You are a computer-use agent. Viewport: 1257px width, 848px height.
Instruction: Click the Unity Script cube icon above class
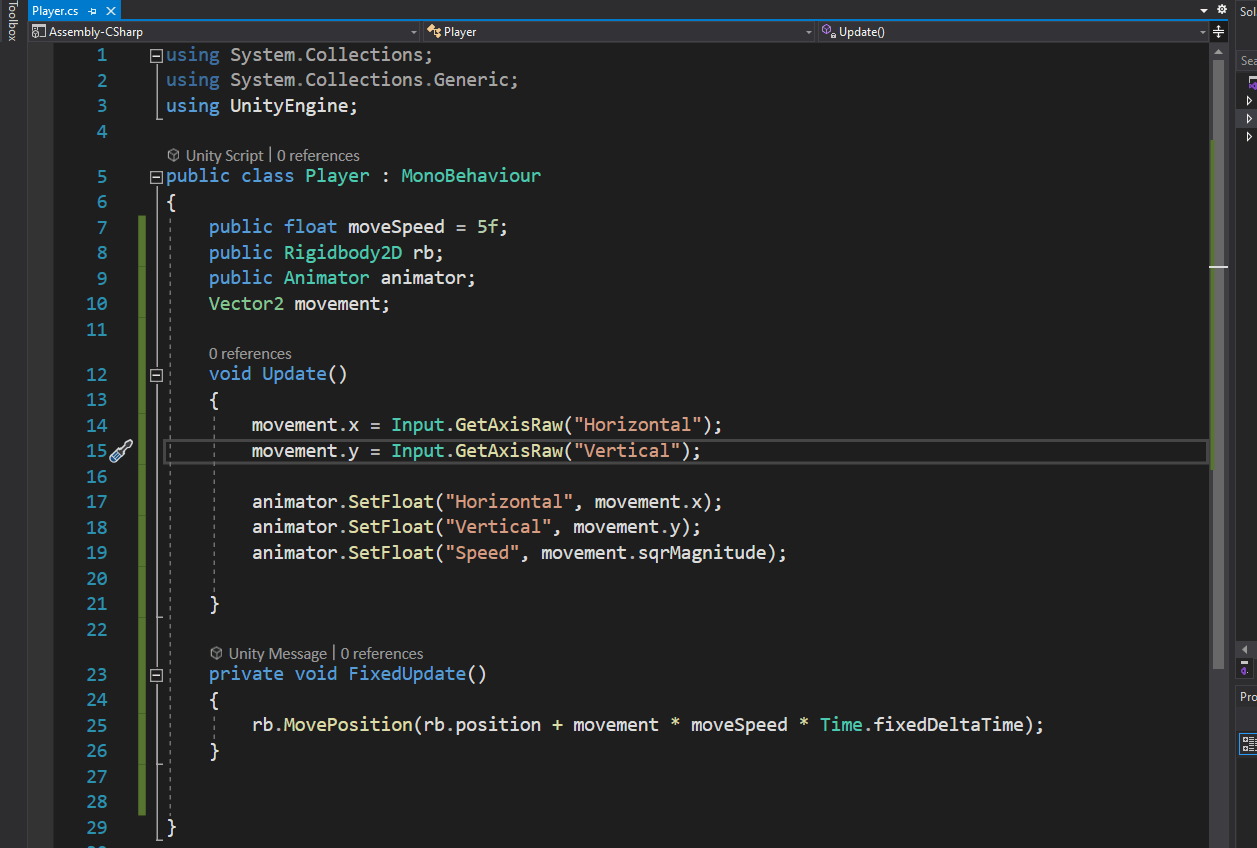(x=173, y=155)
